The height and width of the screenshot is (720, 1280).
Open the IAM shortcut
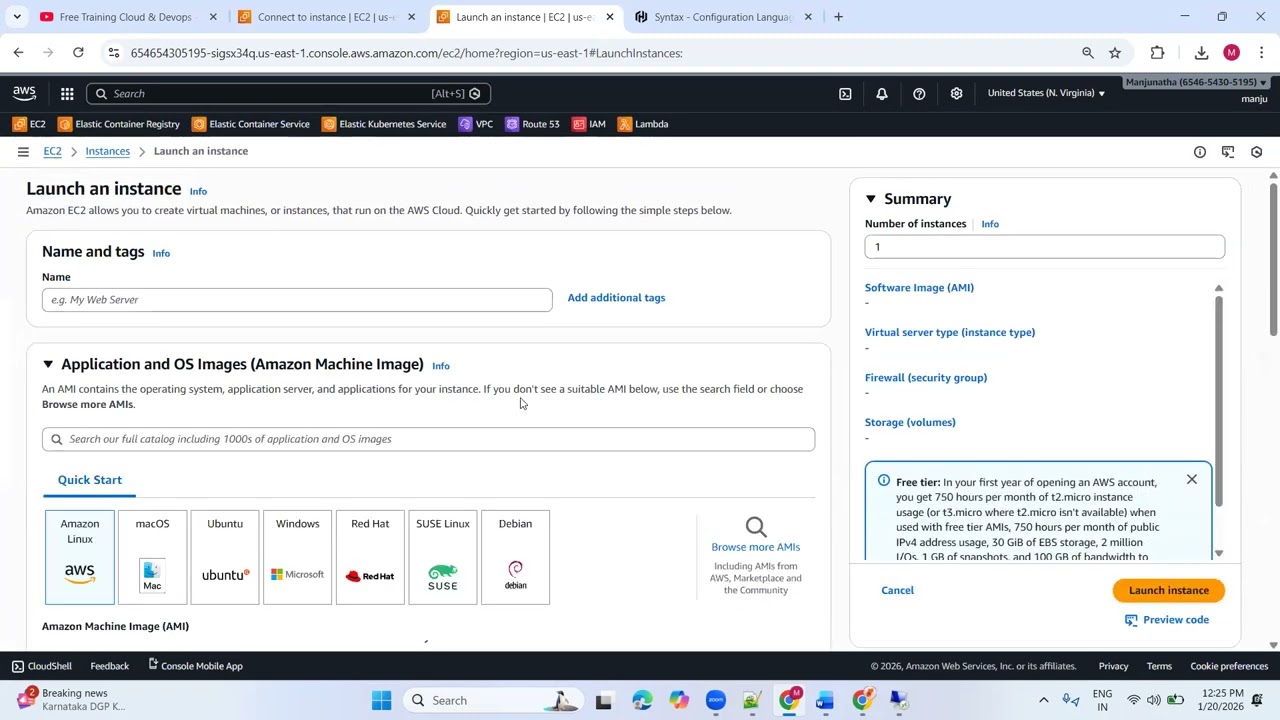[x=589, y=124]
